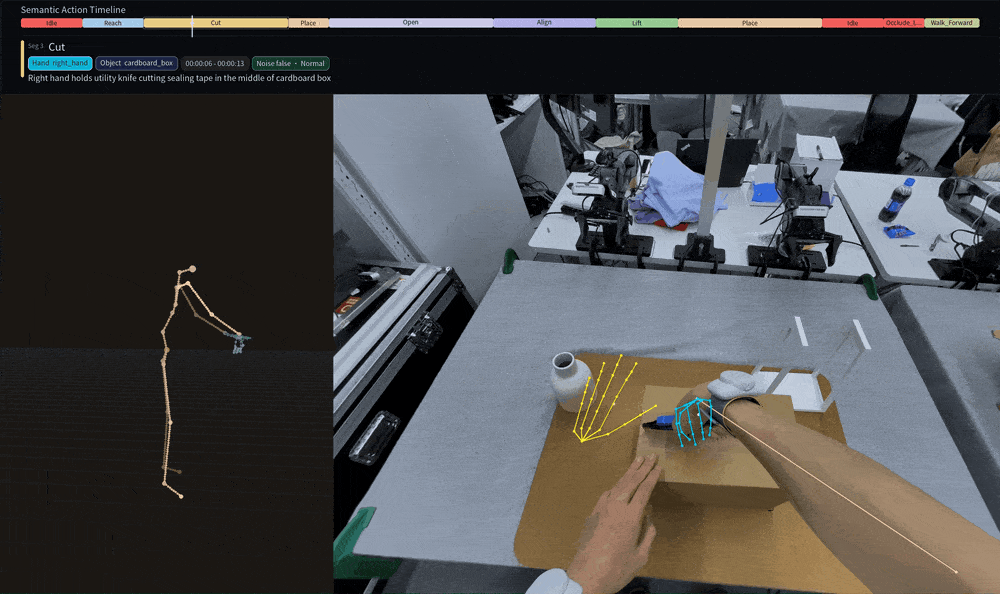
Task: Jump to the Reach segment in the timeline
Action: 113,23
